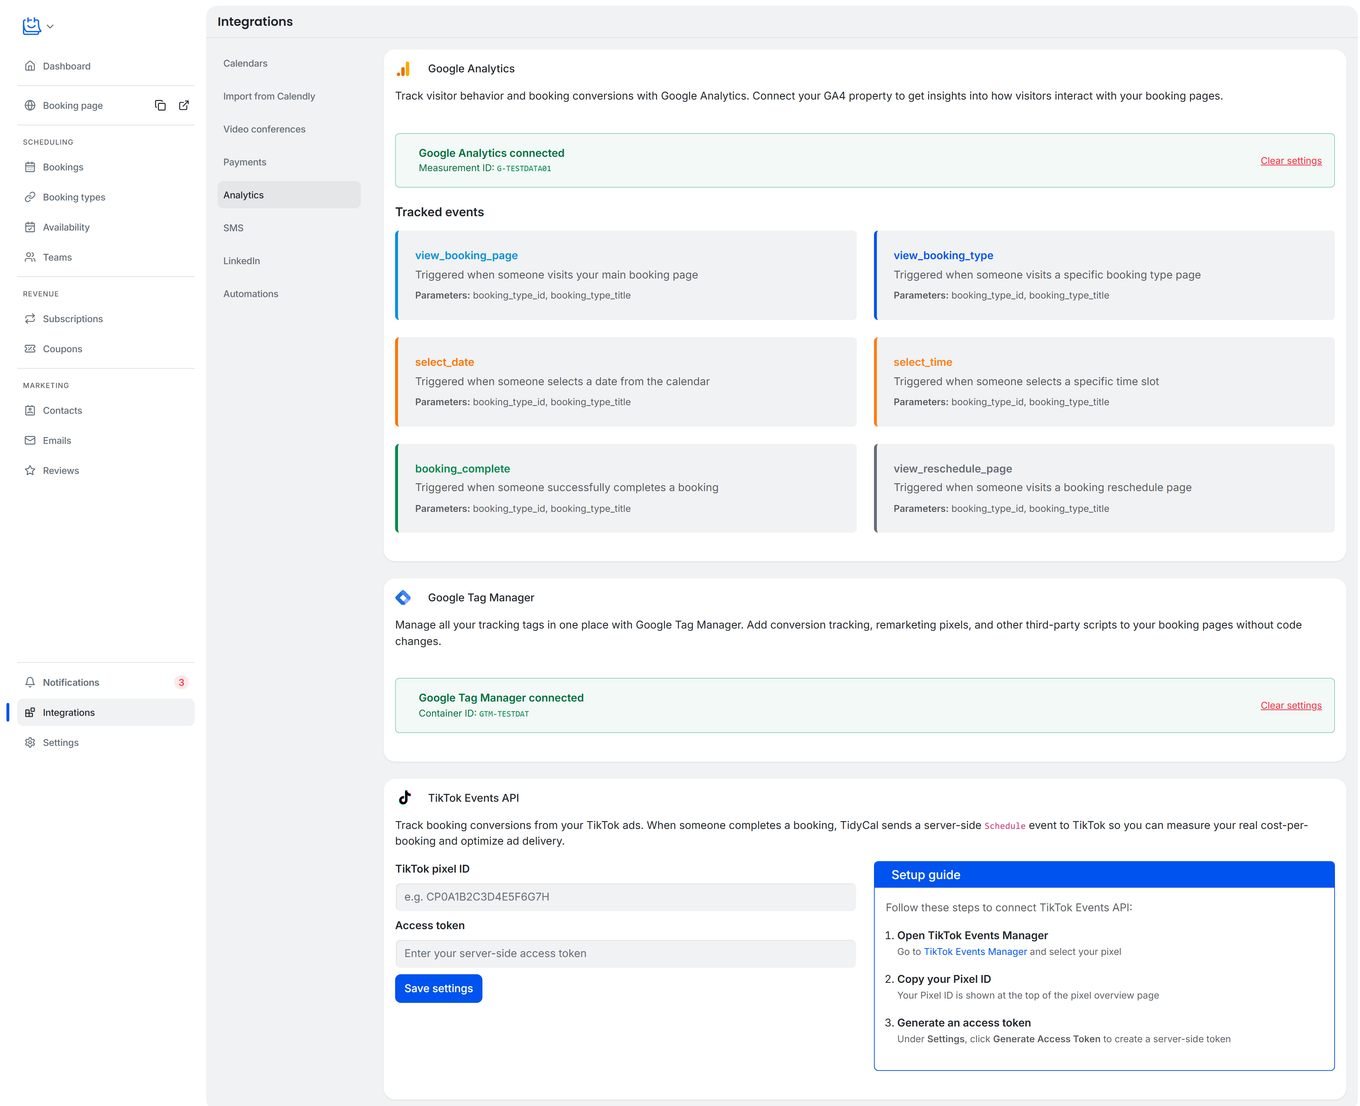Click the Dashboard home icon
The image size is (1360, 1106).
coord(30,66)
